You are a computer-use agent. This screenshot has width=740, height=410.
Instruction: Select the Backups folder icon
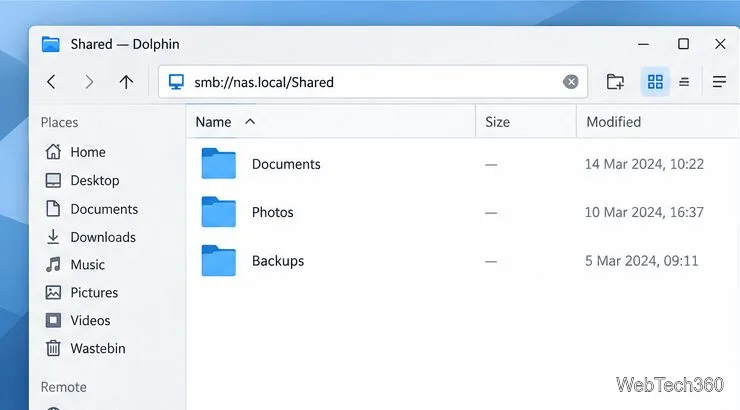(219, 260)
